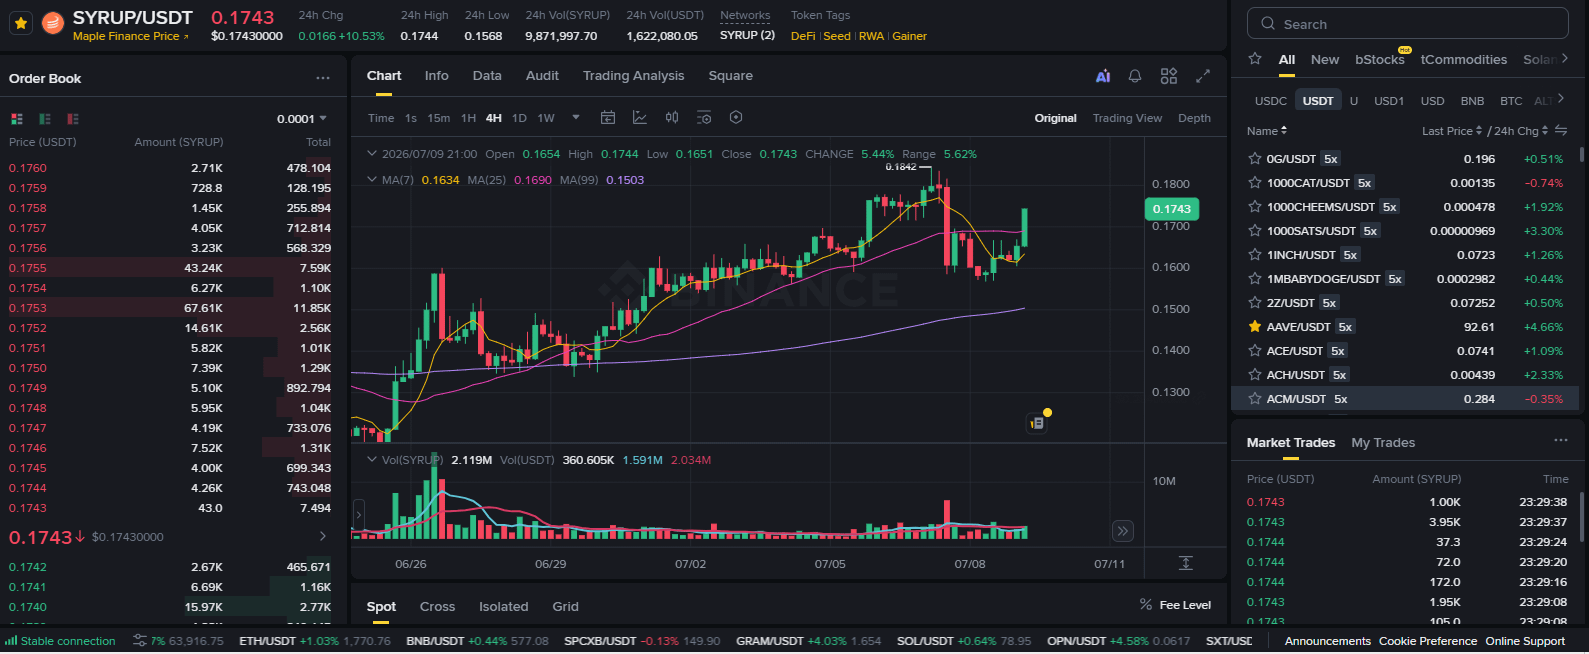This screenshot has height=654, width=1589.
Task: Open the chart date range calendar icon
Action: (x=607, y=118)
